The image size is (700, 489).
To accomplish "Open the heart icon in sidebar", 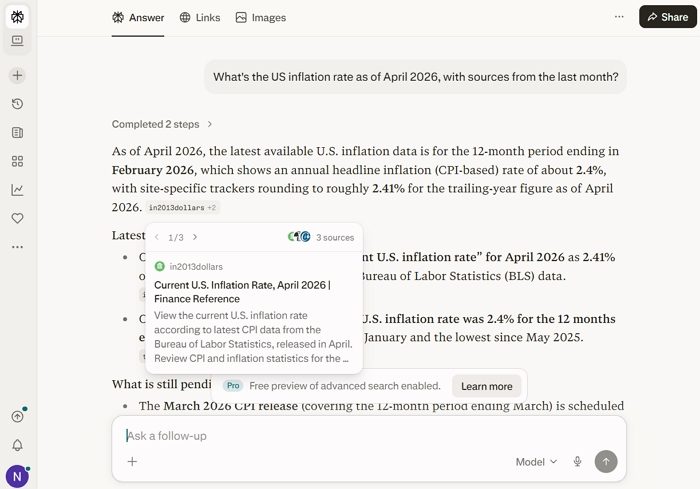I will tap(17, 218).
